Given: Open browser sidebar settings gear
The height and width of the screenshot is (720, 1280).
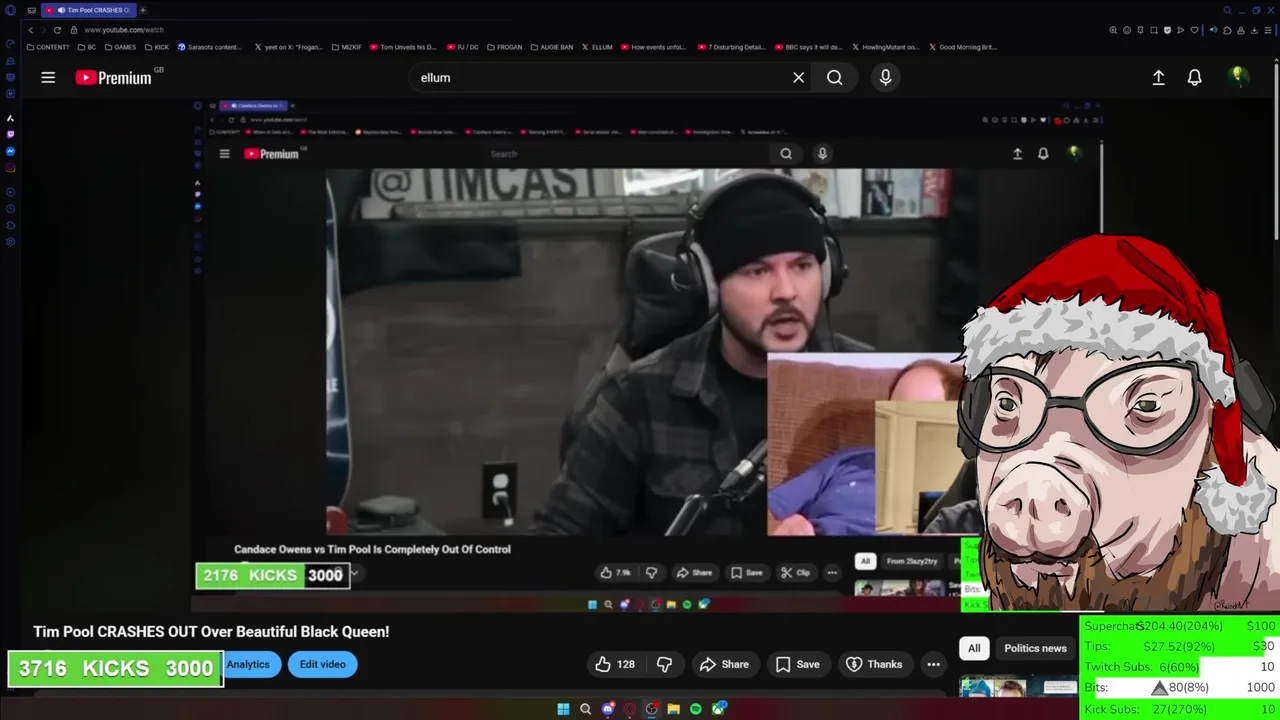Looking at the screenshot, I should pos(11,241).
